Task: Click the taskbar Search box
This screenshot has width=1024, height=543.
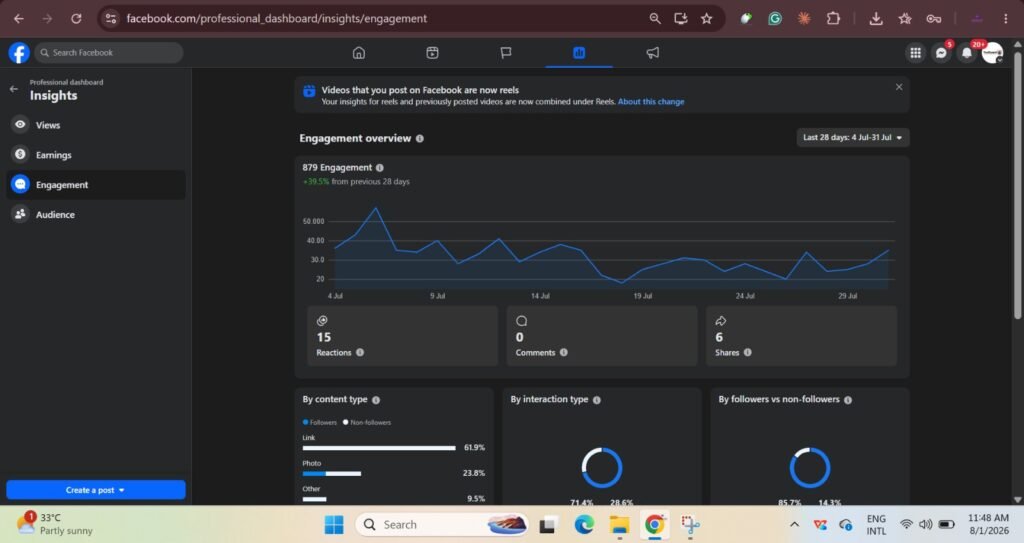Action: [x=442, y=525]
